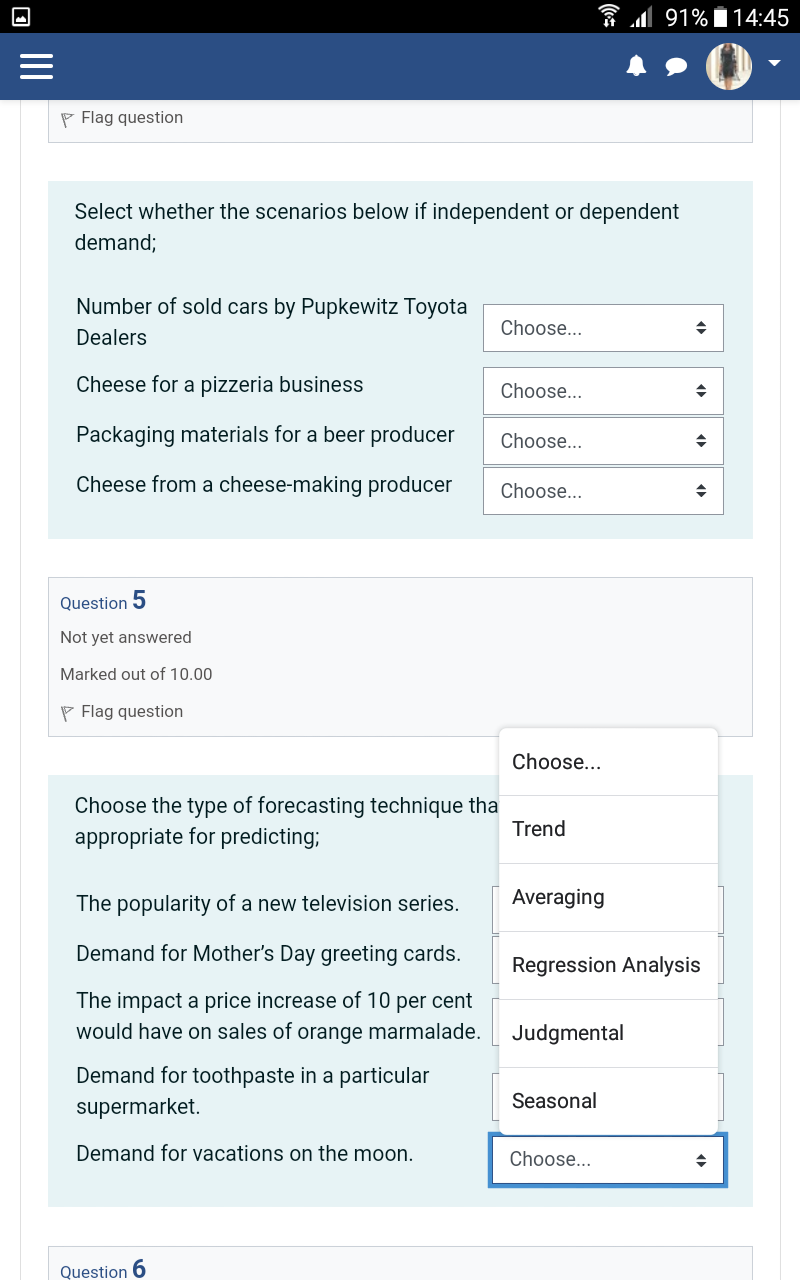Choose Regression Analysis option in list
Image resolution: width=800 pixels, height=1280 pixels.
[x=608, y=965]
